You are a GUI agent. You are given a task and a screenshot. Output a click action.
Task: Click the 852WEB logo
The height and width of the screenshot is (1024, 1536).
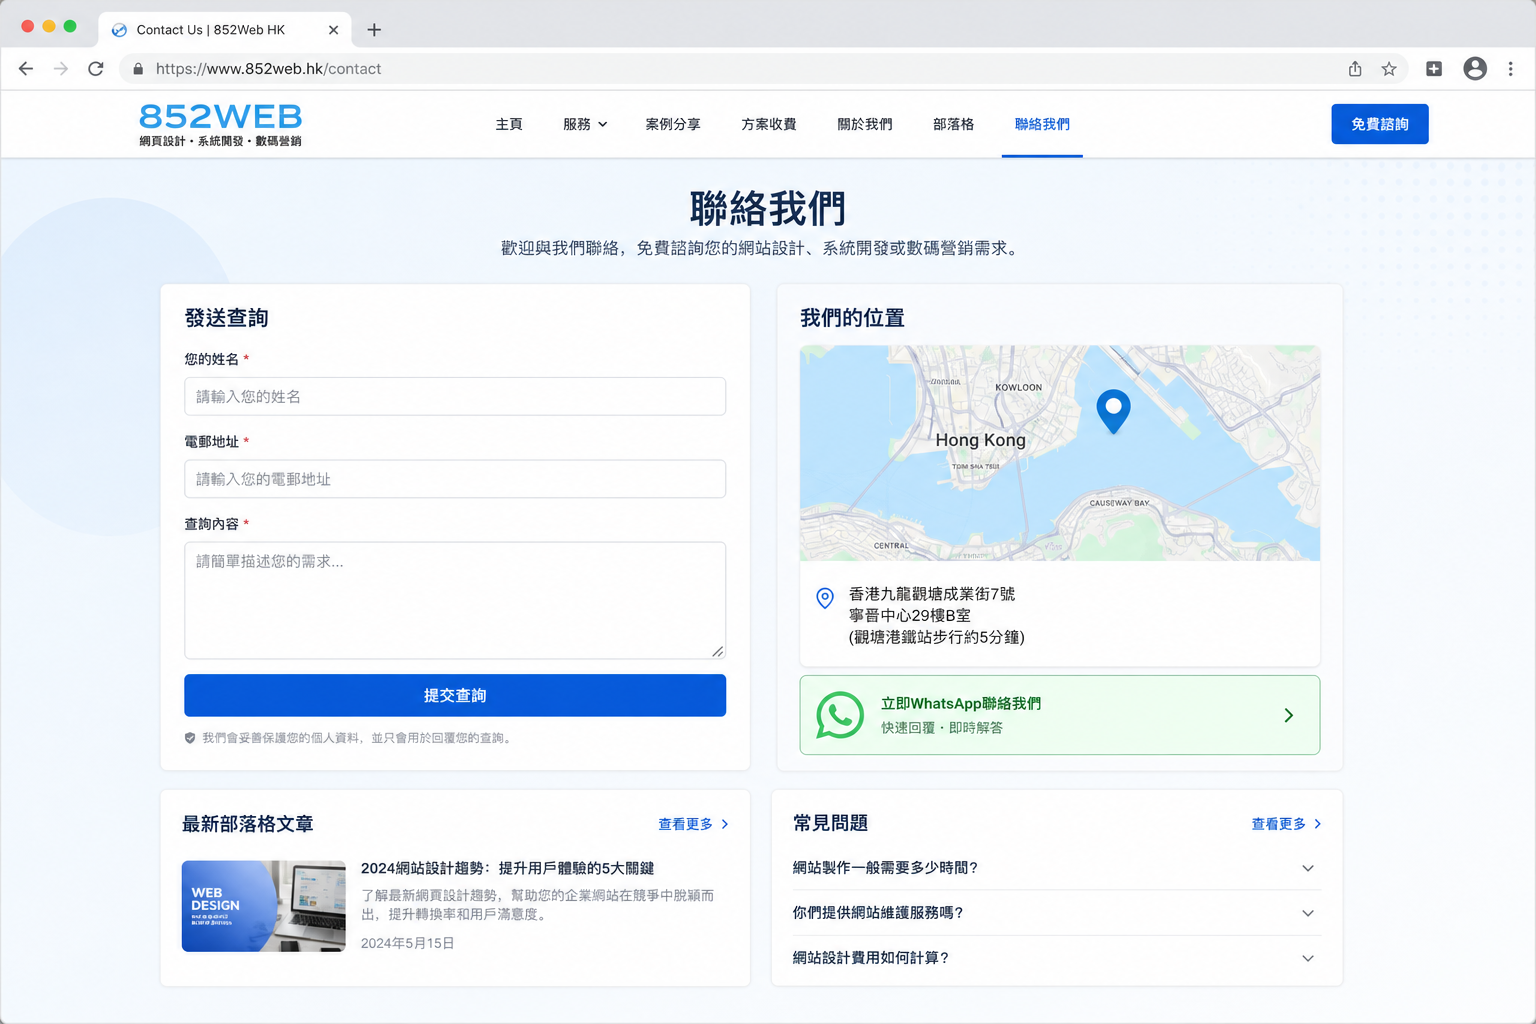[220, 125]
